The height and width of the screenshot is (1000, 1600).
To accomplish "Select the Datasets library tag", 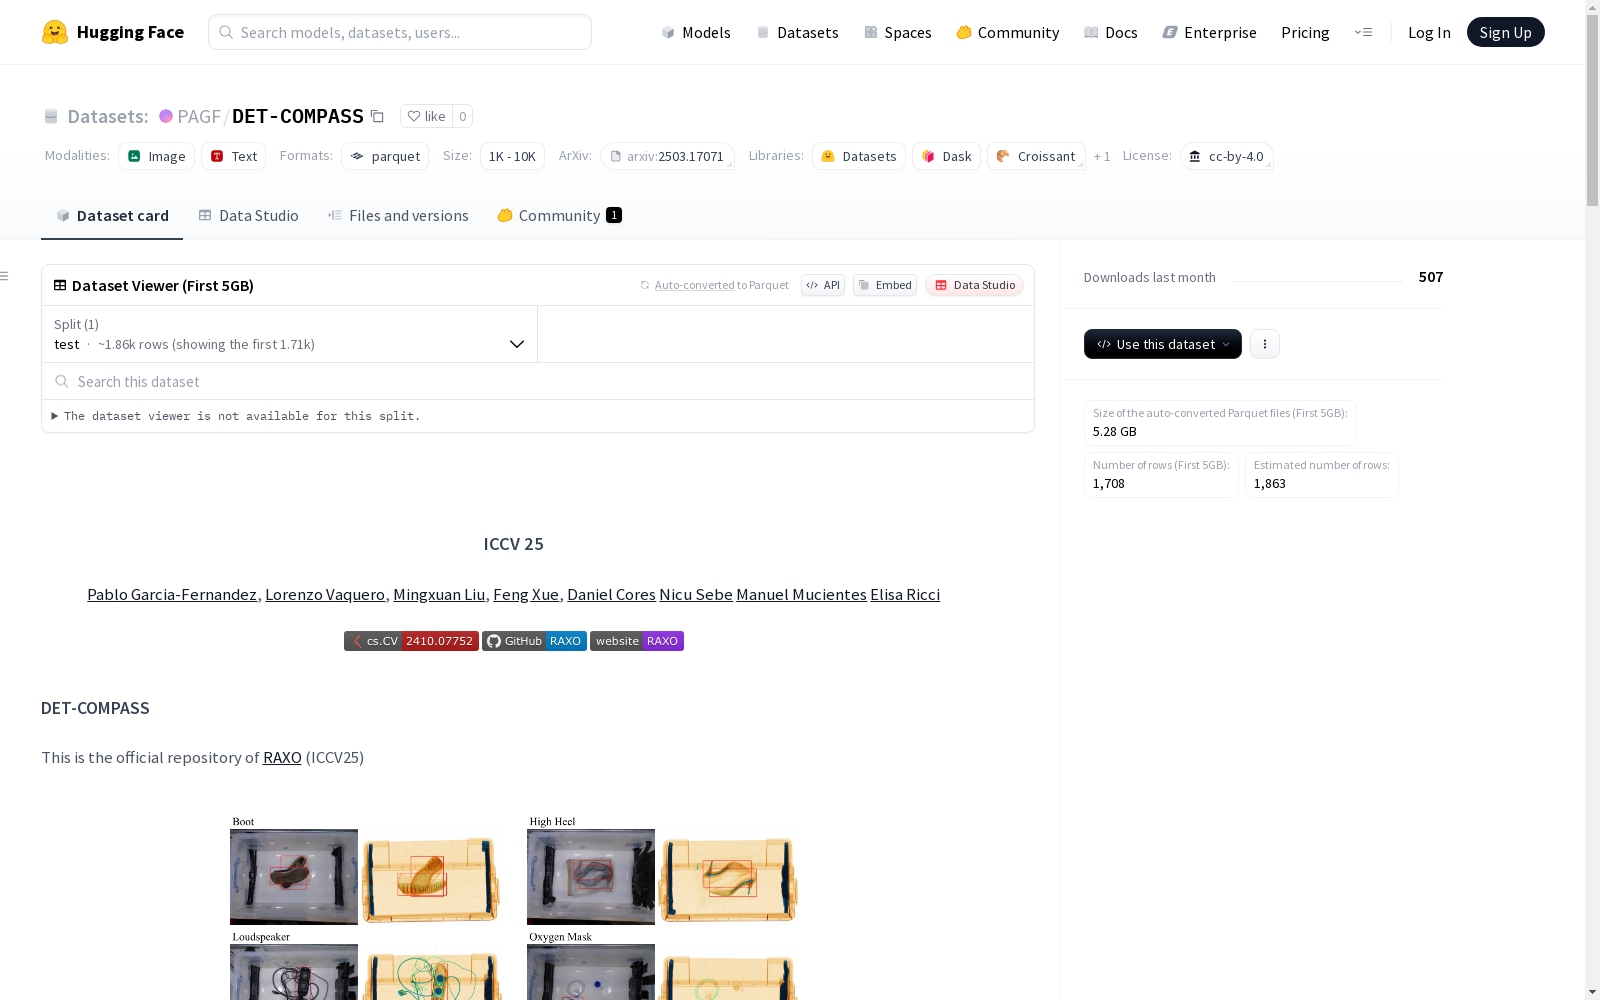I will (x=859, y=156).
